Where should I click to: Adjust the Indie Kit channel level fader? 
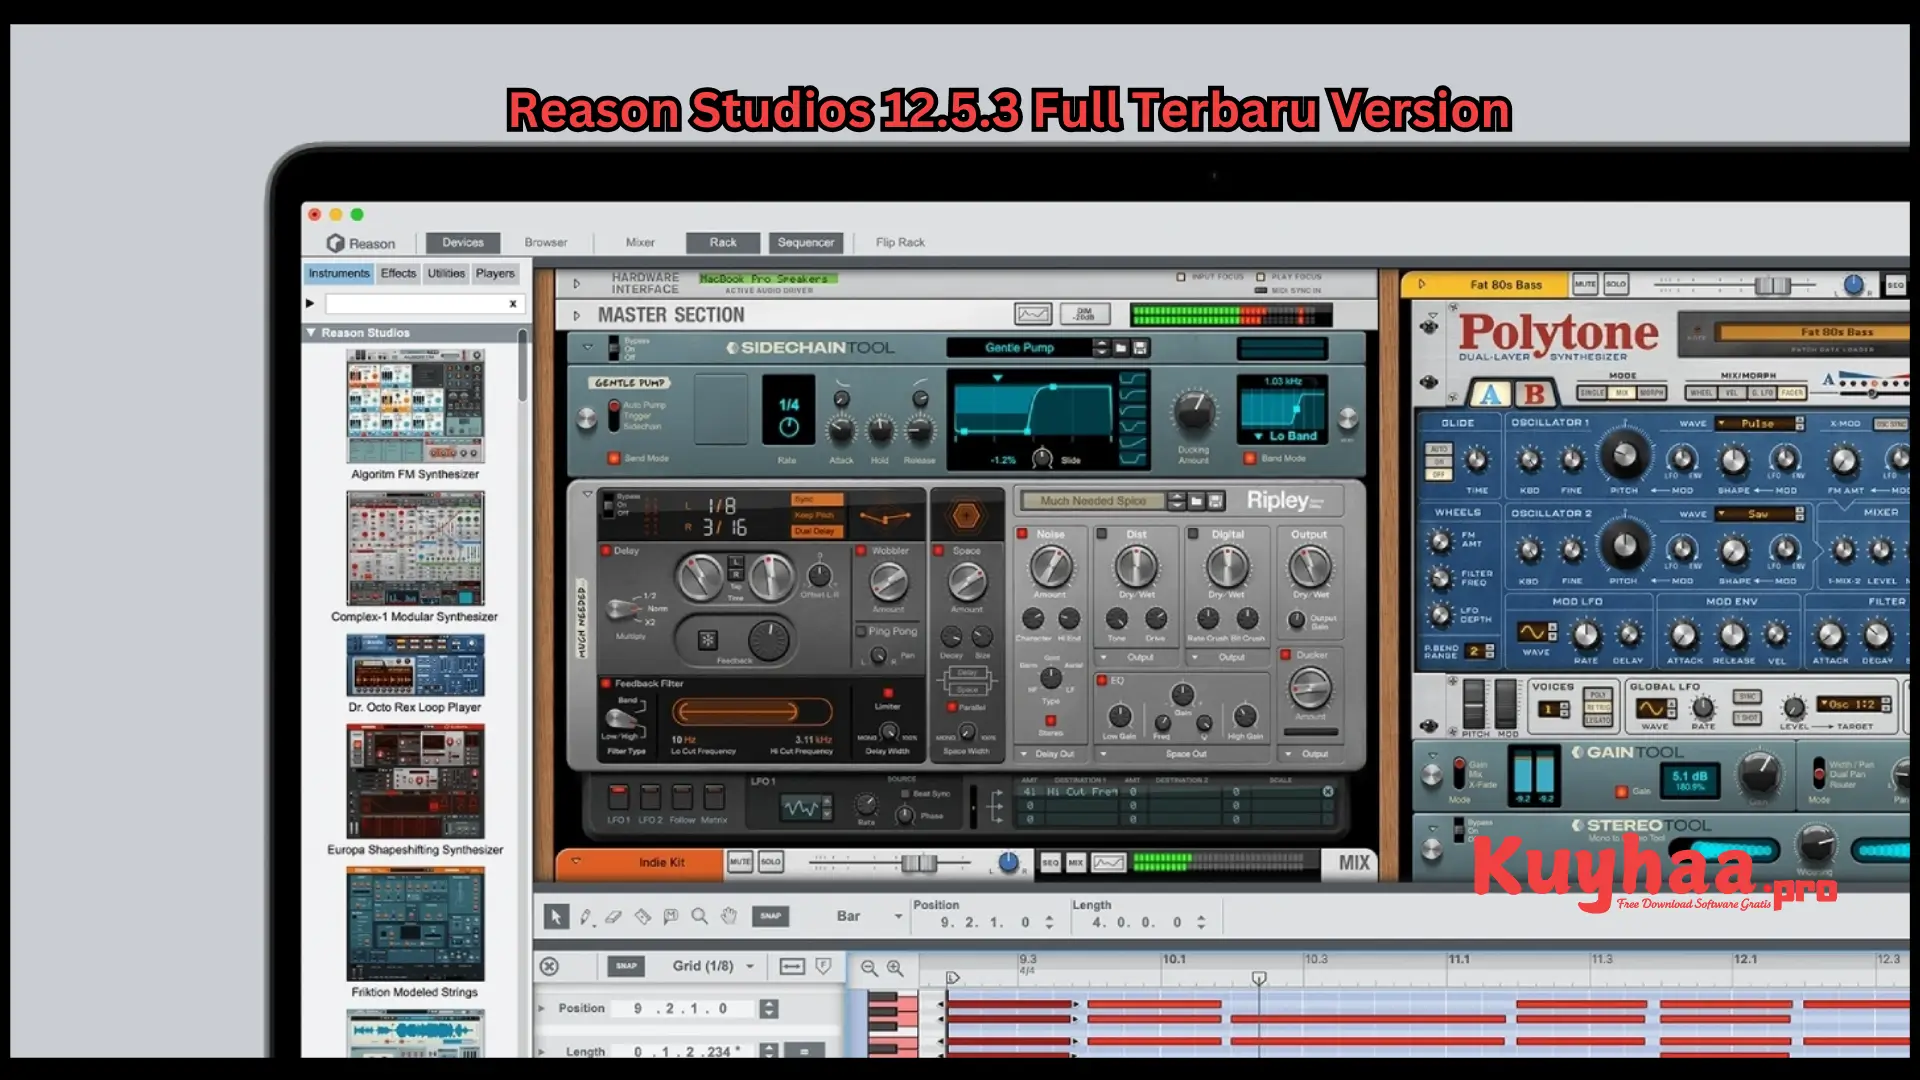[918, 862]
